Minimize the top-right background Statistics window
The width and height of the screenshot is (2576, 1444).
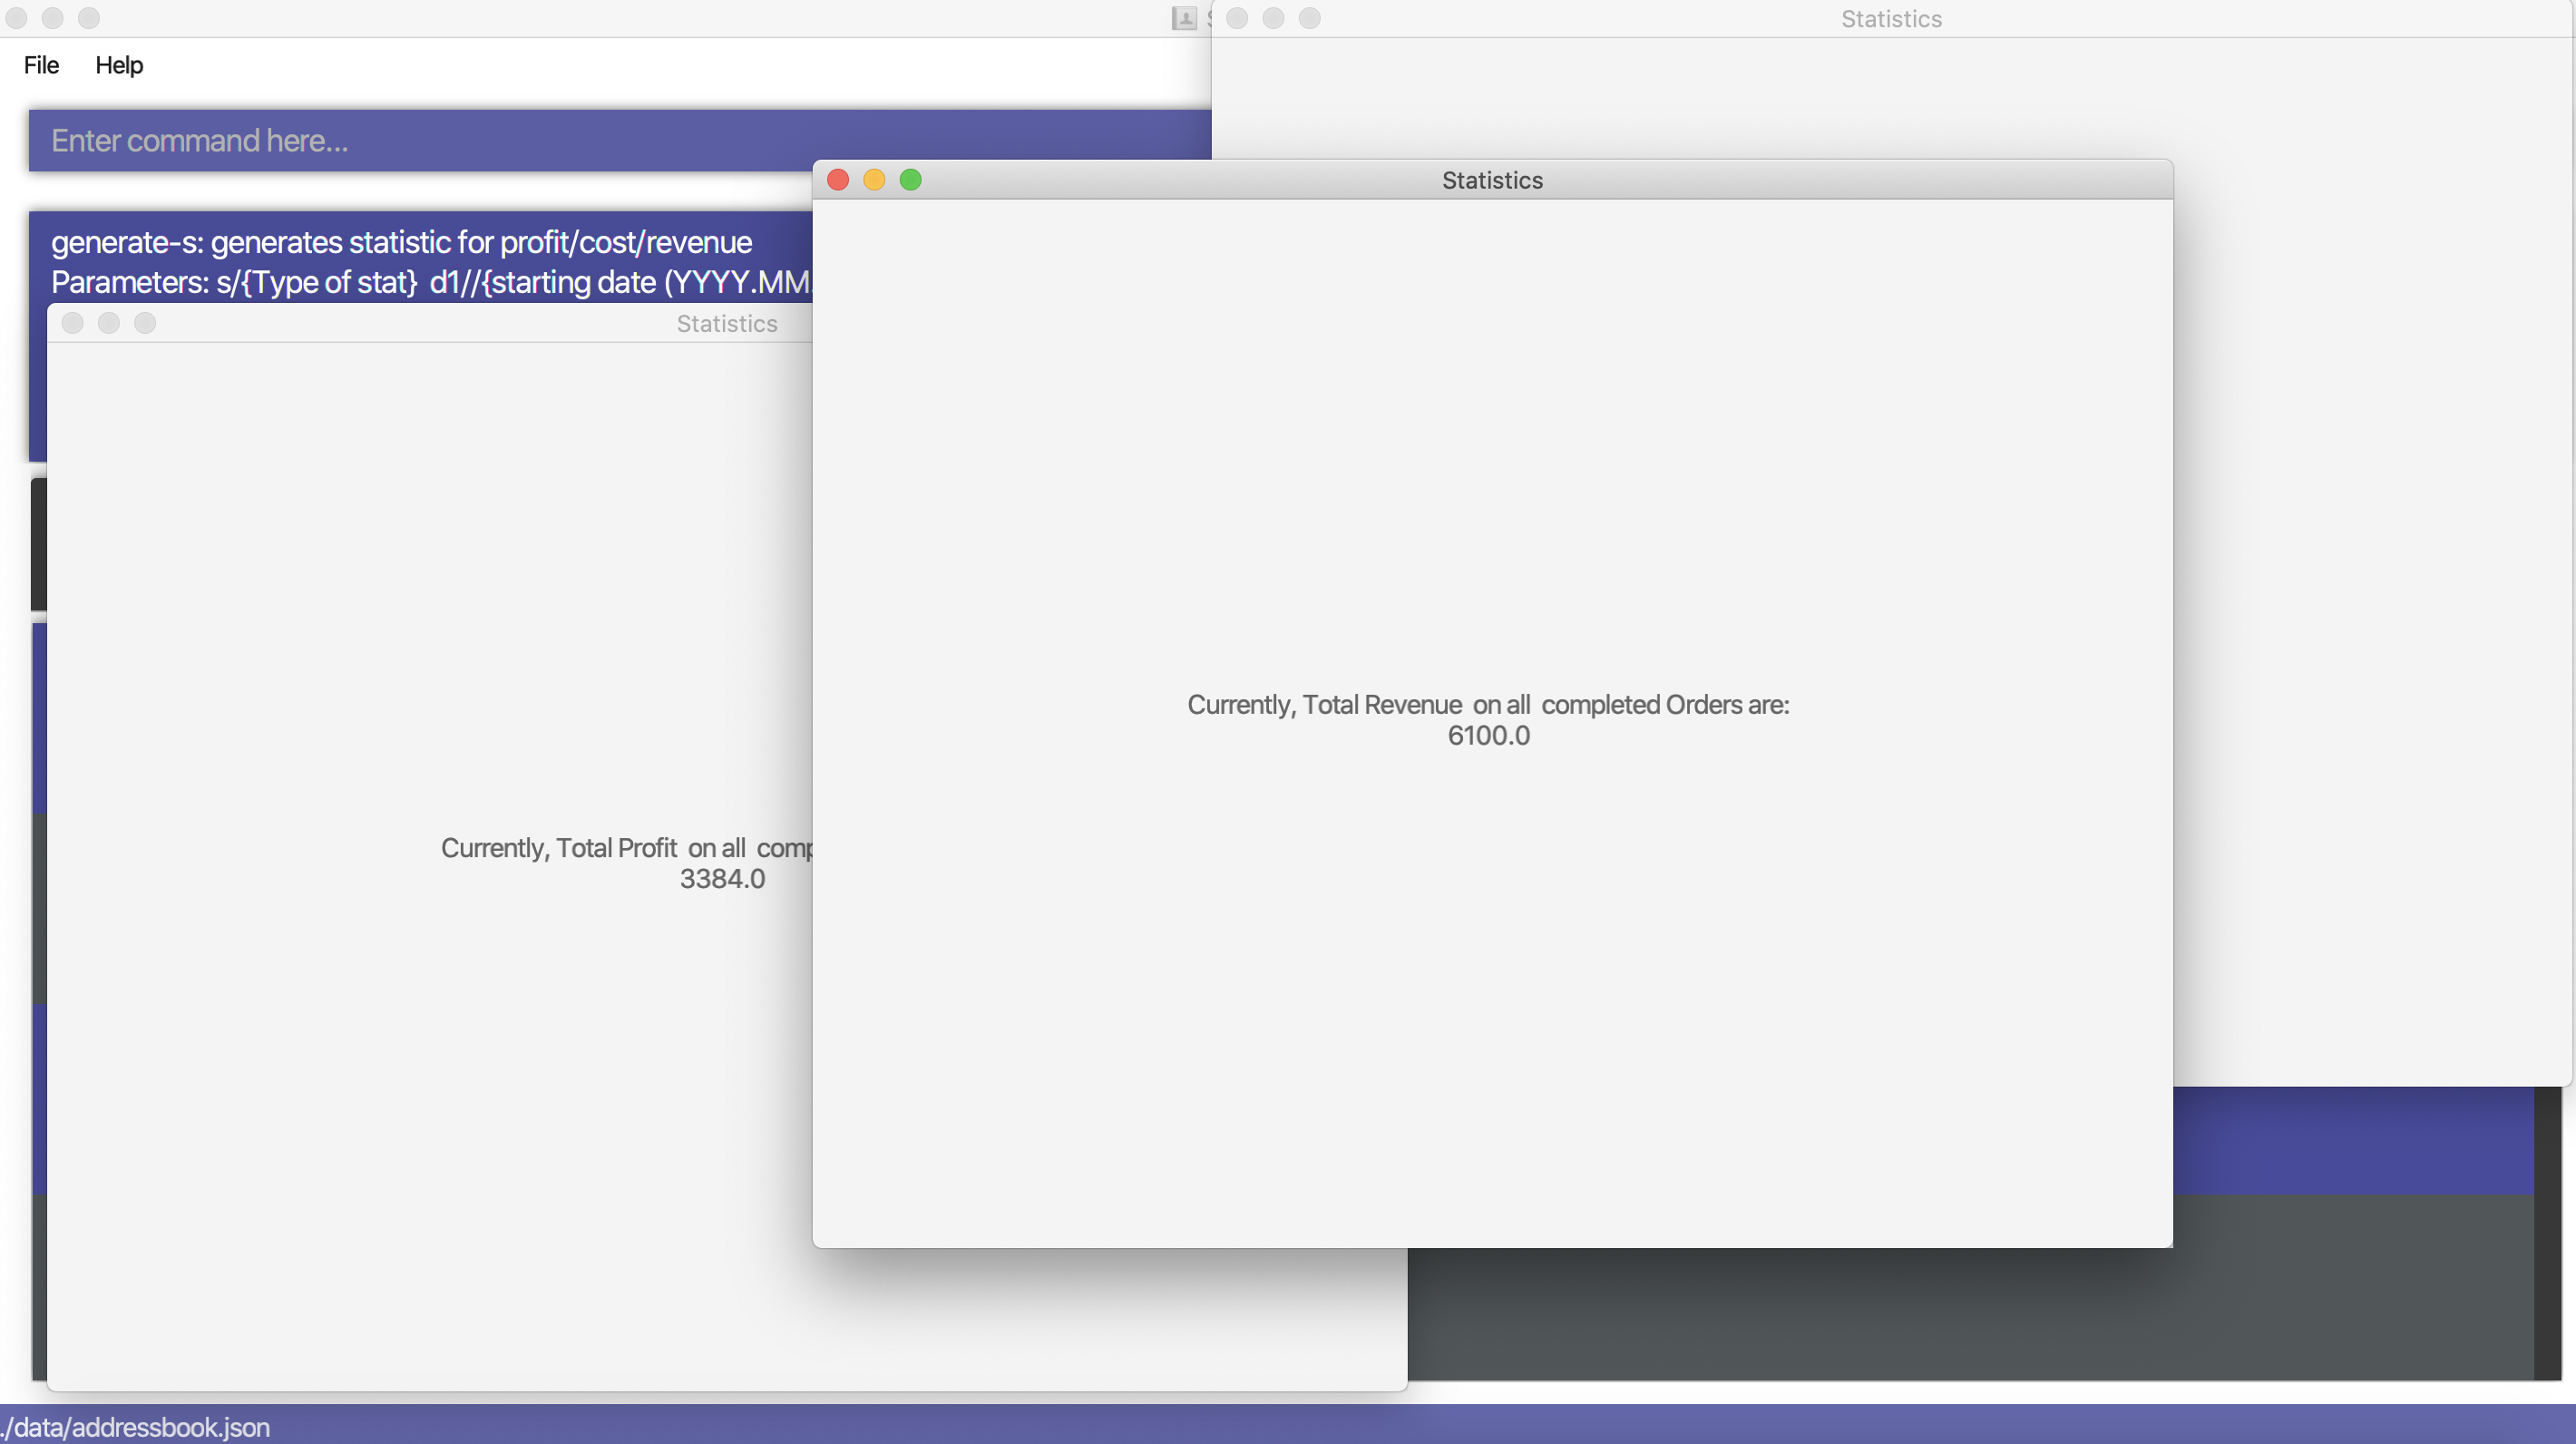click(x=1273, y=18)
